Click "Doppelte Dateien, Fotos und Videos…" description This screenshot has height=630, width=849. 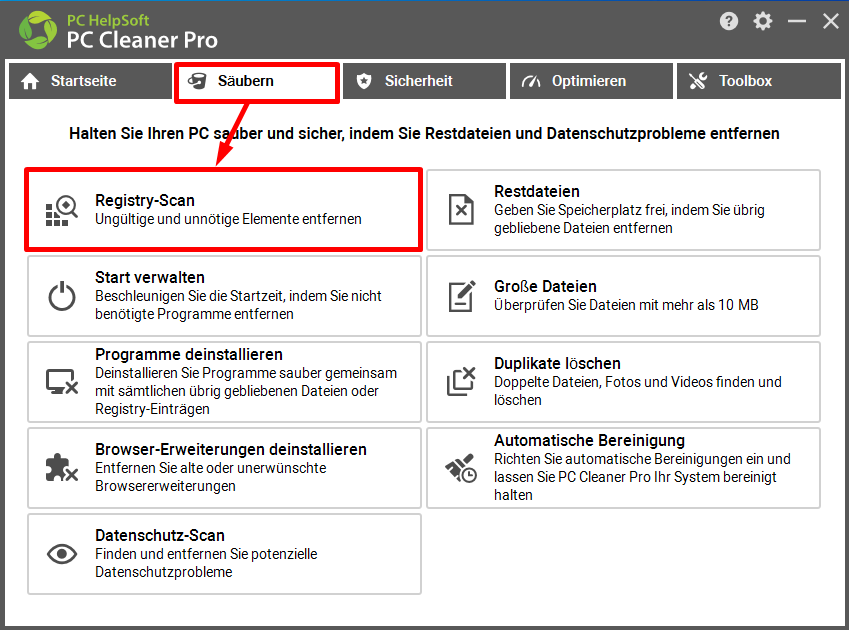637,391
